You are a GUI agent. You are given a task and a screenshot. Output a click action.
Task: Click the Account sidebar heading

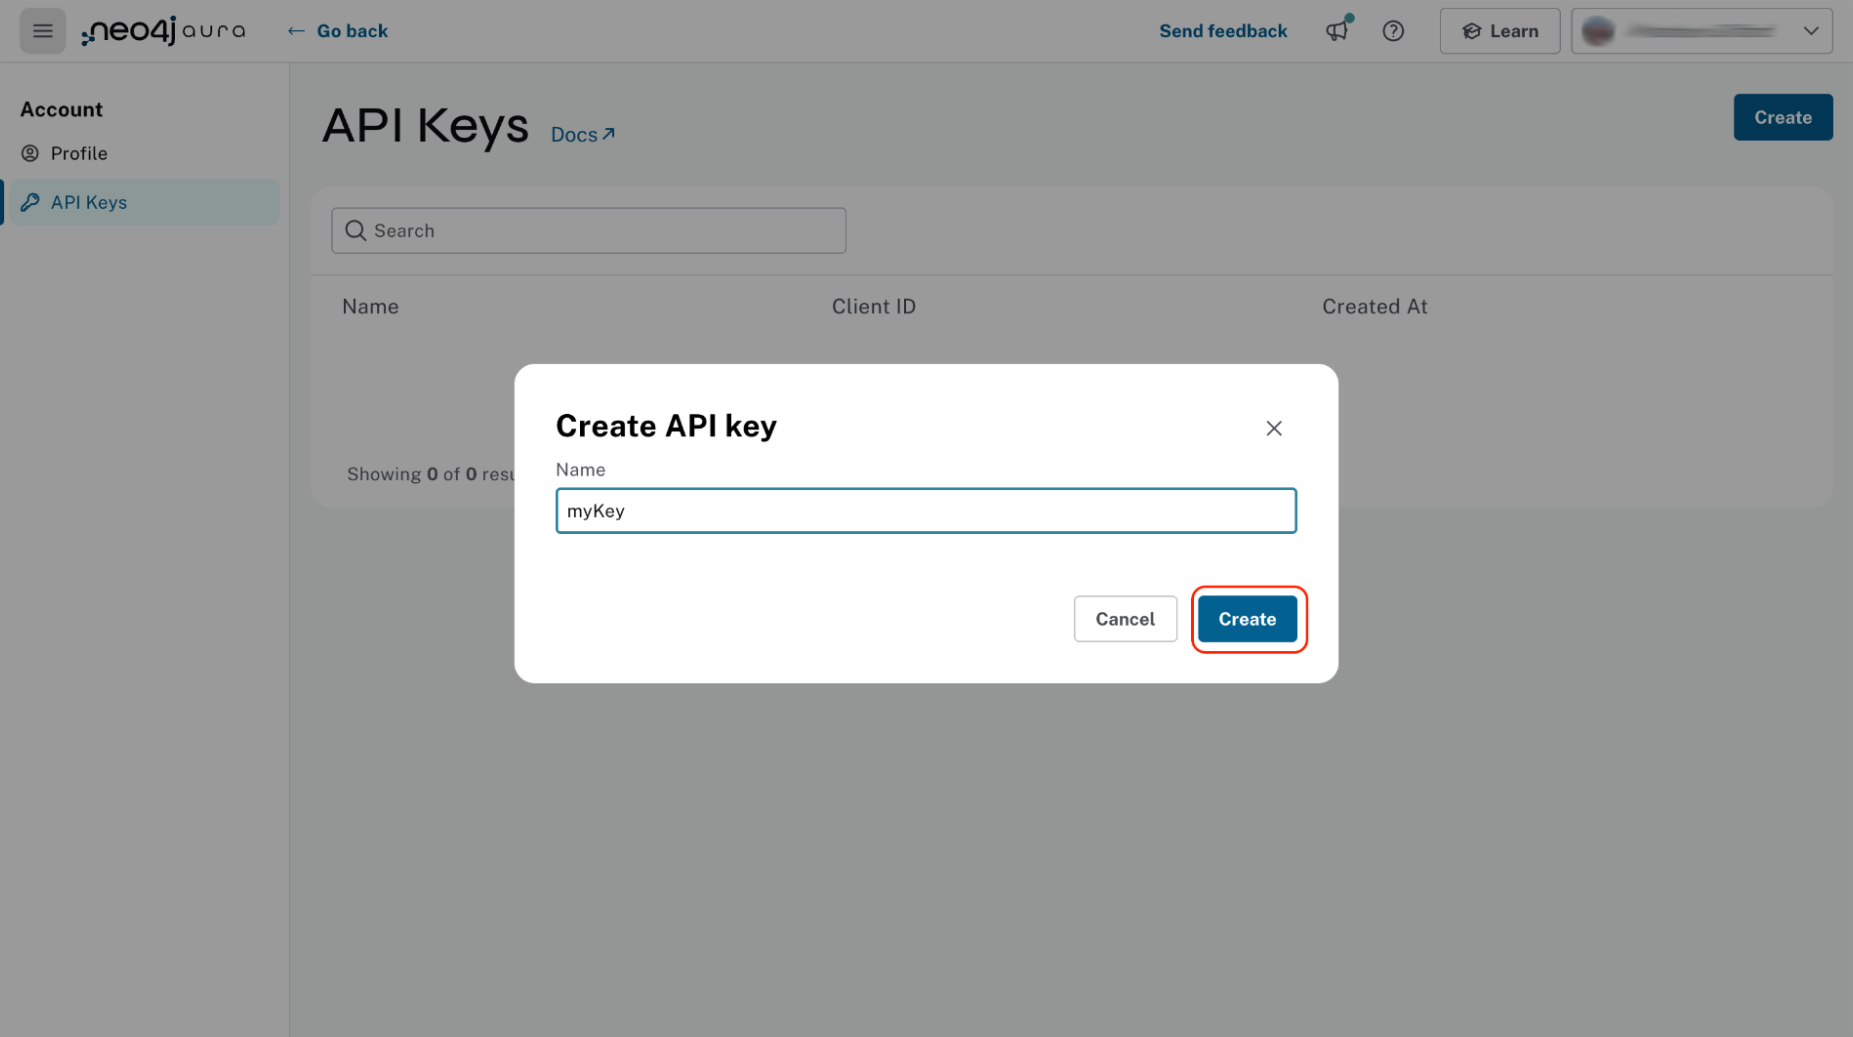[x=61, y=110]
